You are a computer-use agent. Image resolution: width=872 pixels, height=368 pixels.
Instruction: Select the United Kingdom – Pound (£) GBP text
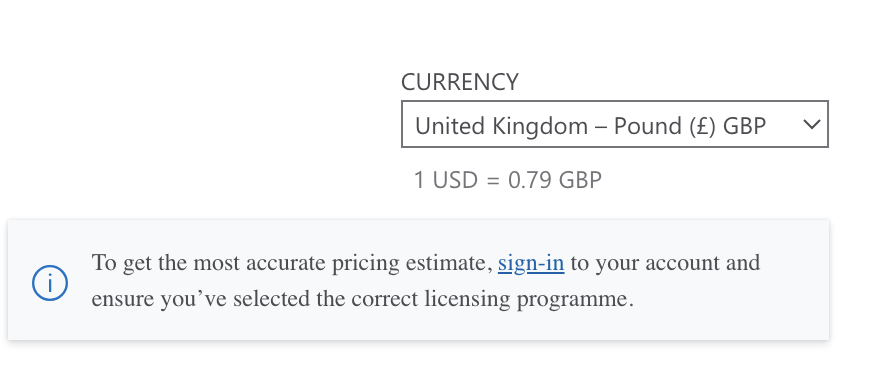[x=591, y=126]
